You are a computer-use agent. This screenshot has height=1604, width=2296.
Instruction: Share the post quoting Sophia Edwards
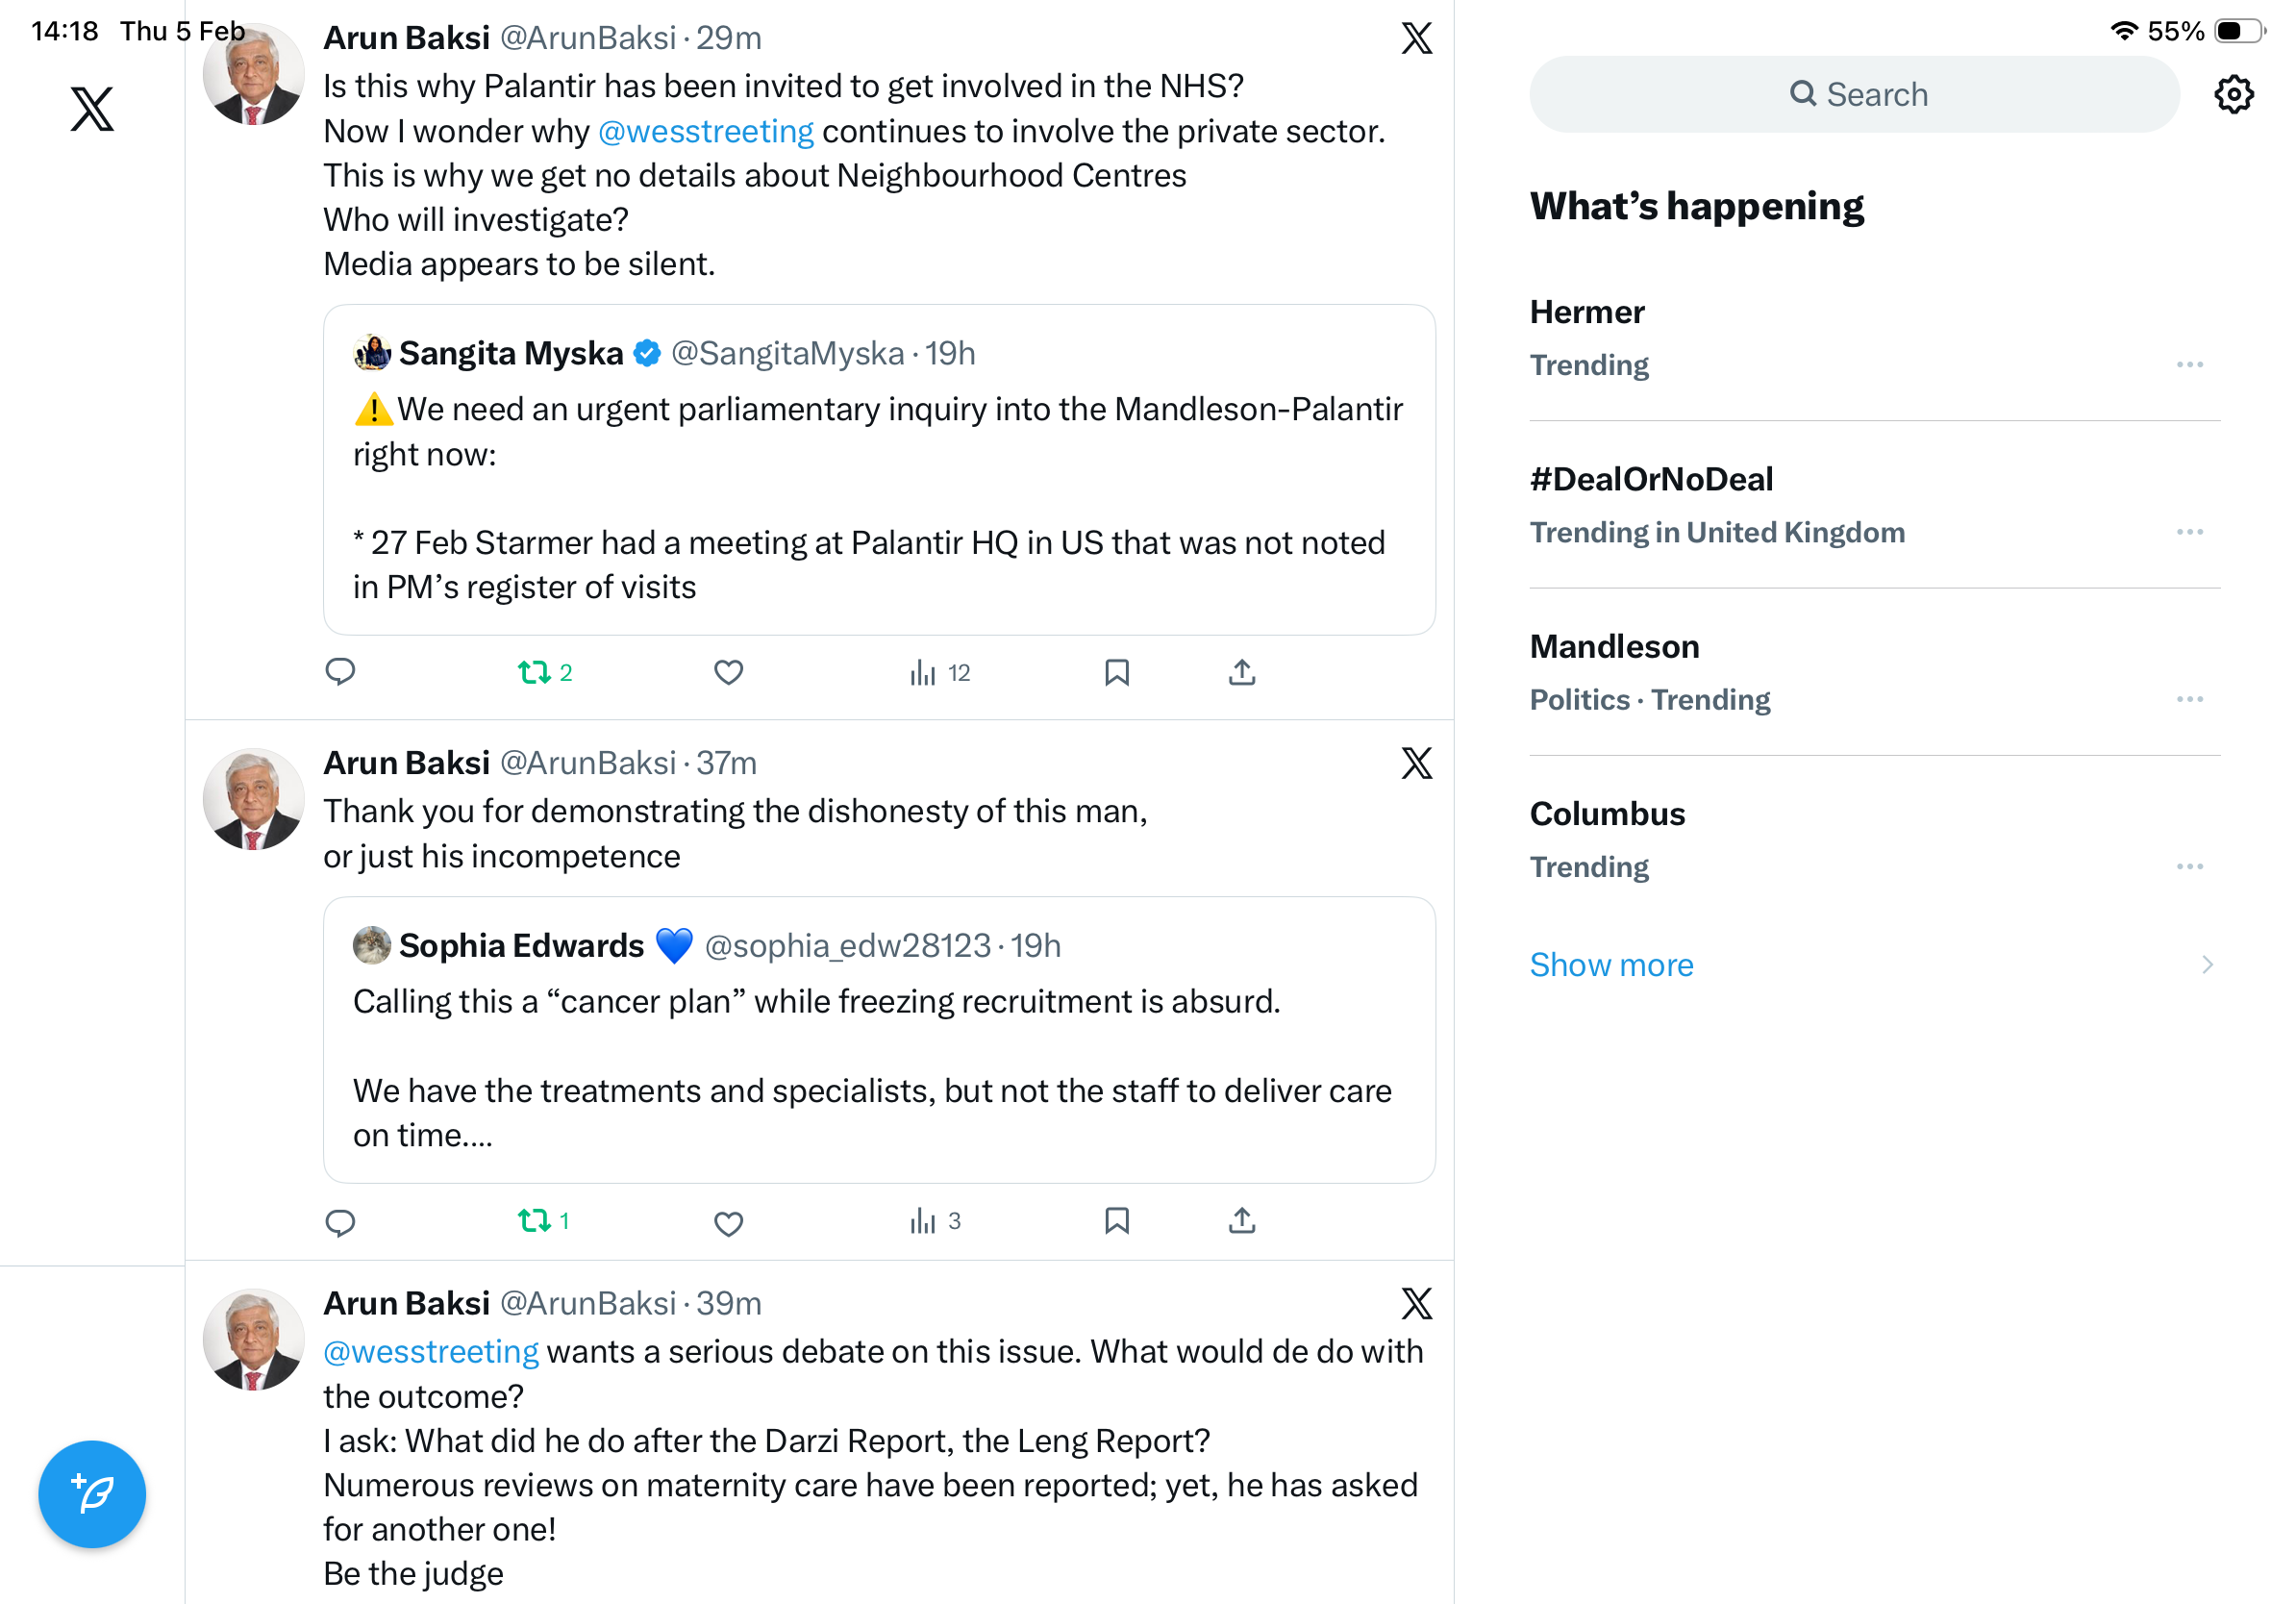1241,1221
